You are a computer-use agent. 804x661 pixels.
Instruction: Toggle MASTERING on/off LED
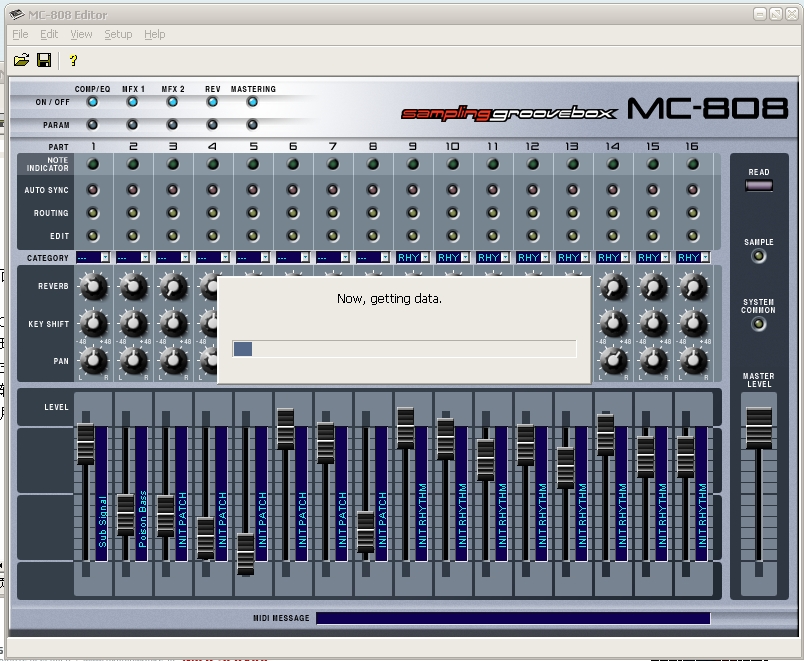tap(252, 102)
